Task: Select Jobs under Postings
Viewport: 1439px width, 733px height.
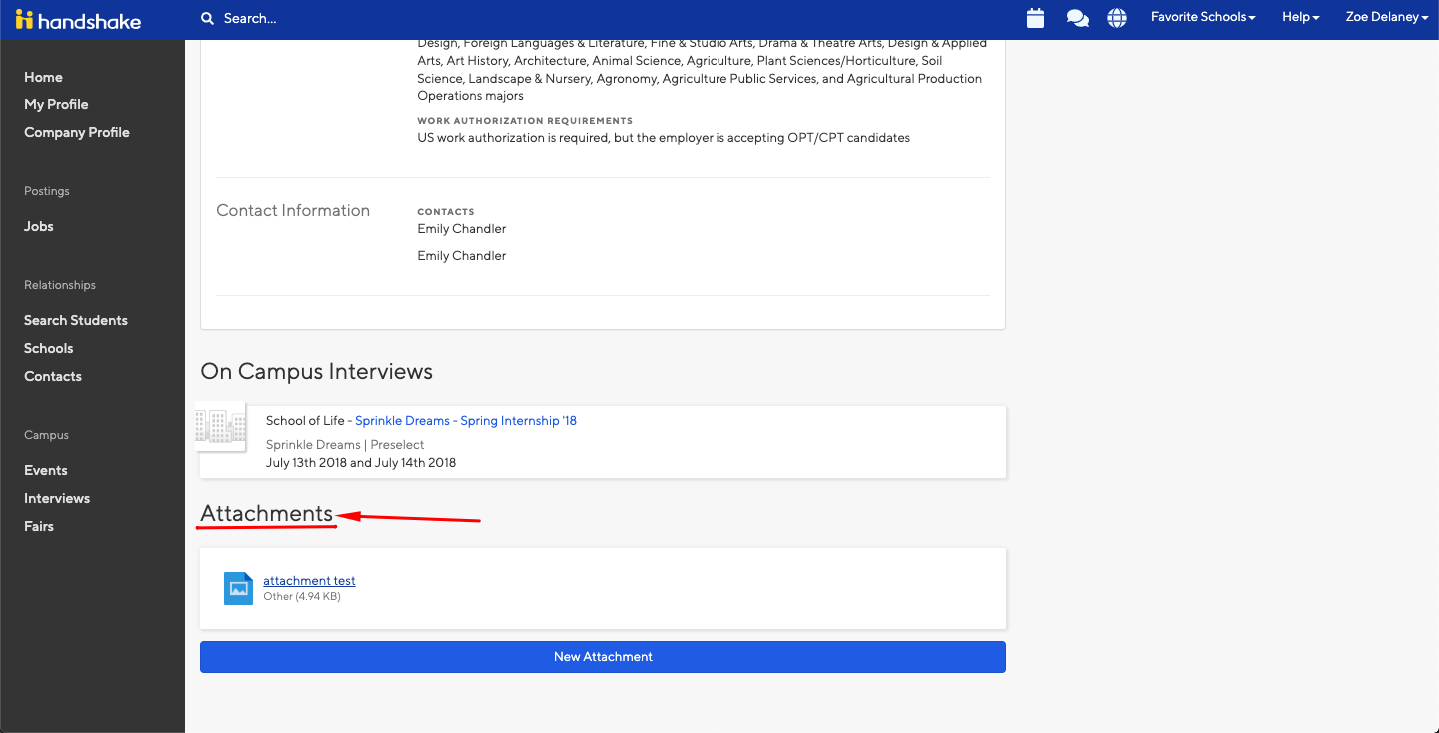Action: 39,226
